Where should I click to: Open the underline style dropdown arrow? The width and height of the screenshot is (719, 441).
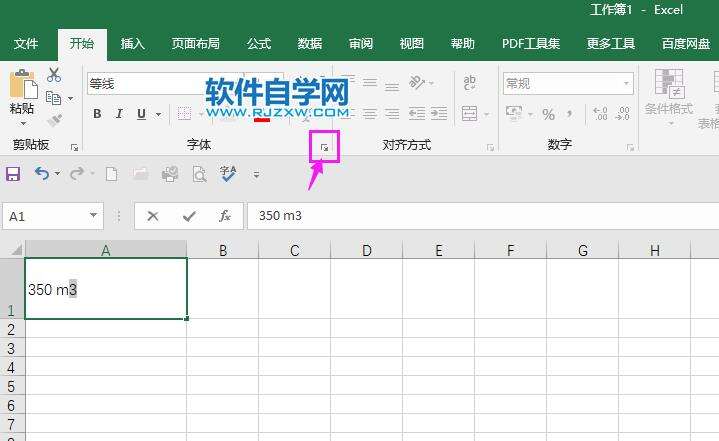click(158, 114)
